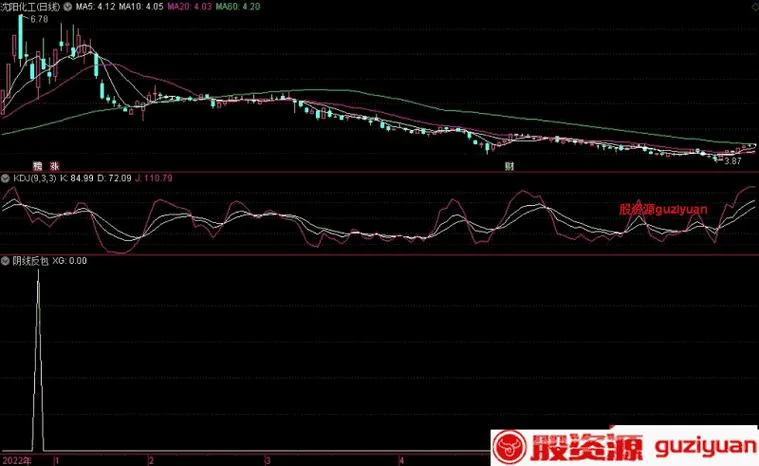Select the J: 110.79 value
The height and width of the screenshot is (466, 759).
[153, 179]
